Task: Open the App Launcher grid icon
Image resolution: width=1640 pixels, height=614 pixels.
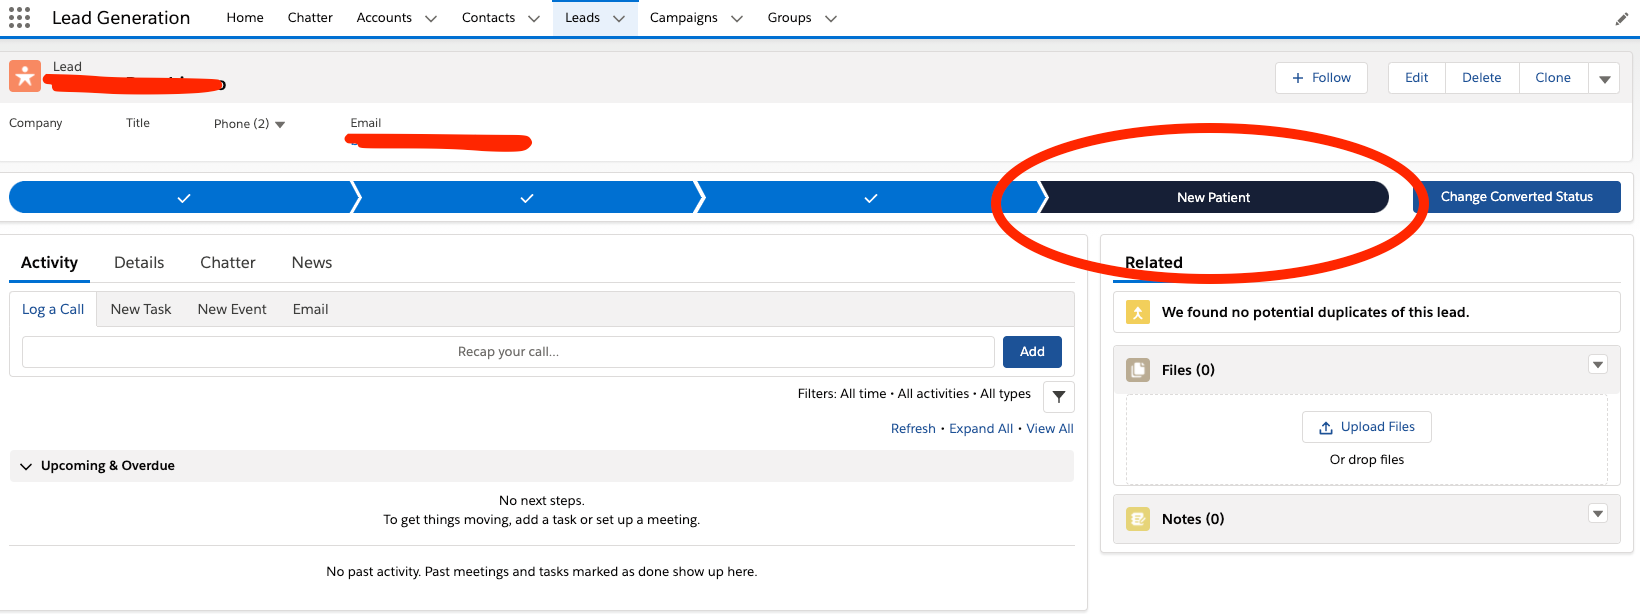Action: (x=19, y=17)
